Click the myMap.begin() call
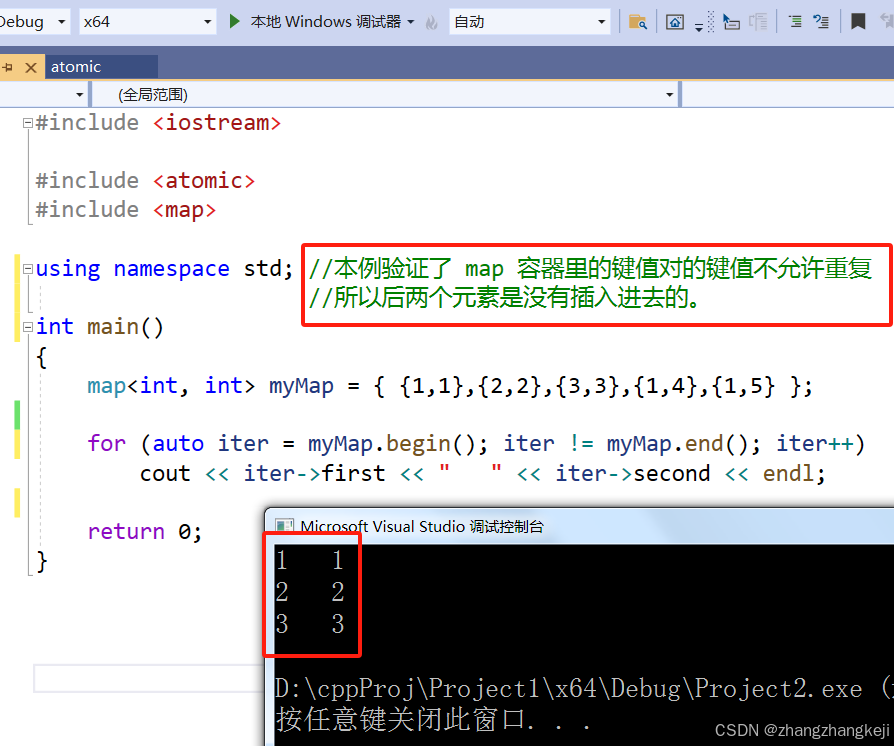Screen dimensions: 894x746 click(x=397, y=444)
